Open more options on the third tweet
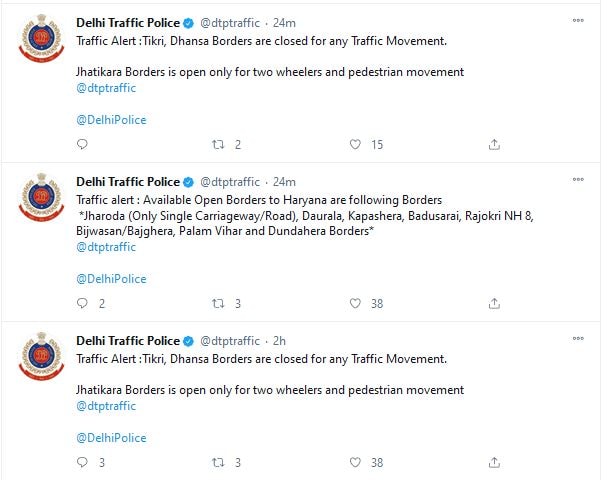Screen dimensions: 607x480 tap(578, 340)
